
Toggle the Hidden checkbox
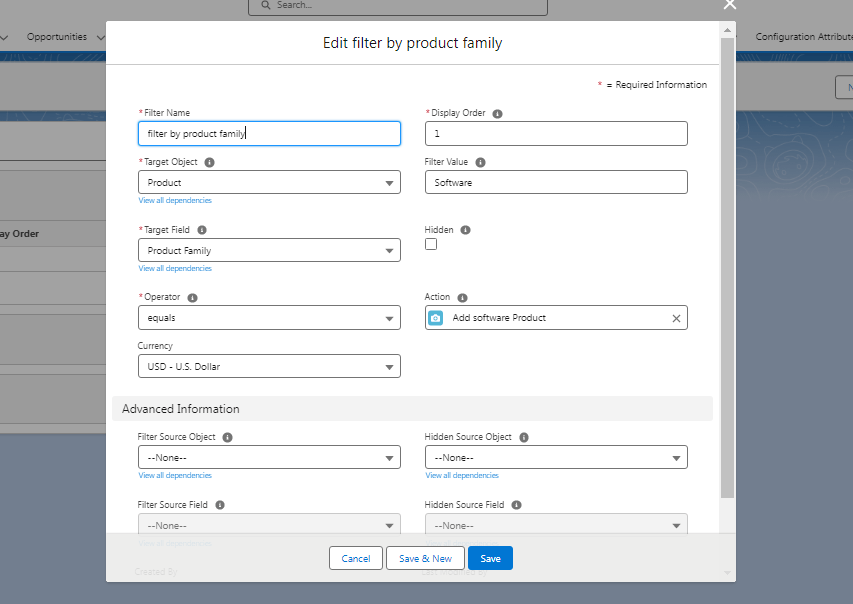point(431,244)
